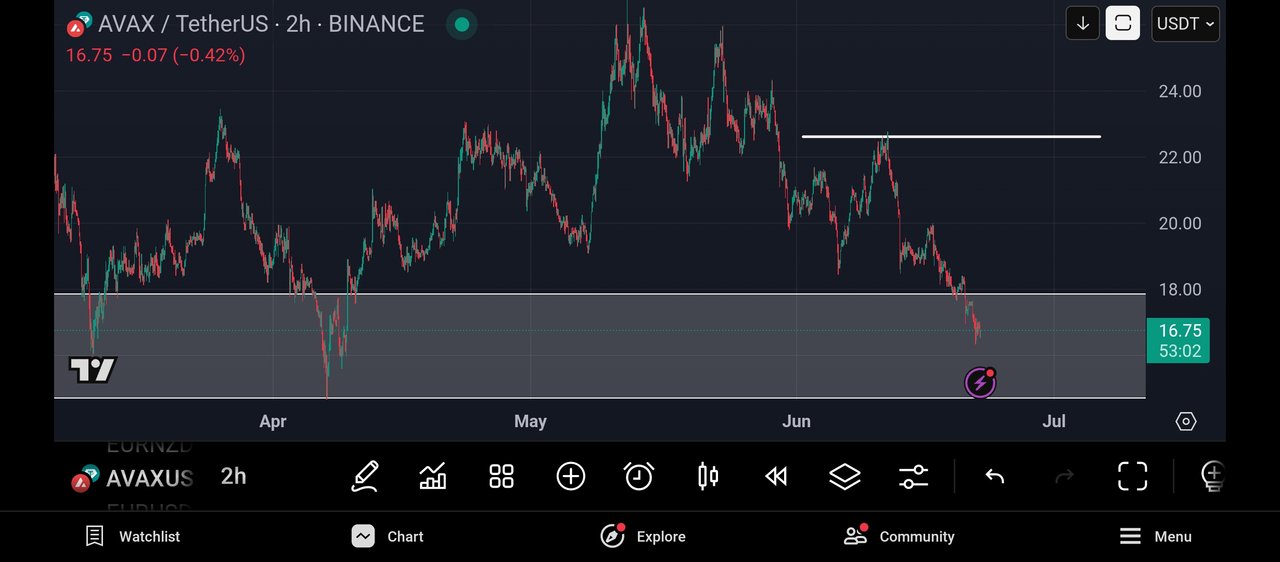The height and width of the screenshot is (562, 1280).
Task: Select the drawing pencil tool
Action: click(365, 476)
